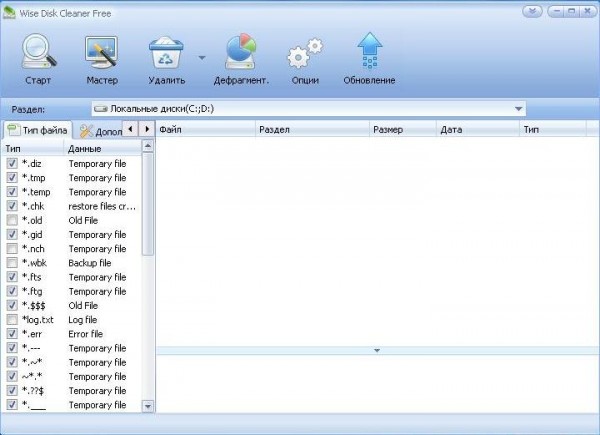Open the Дефрагмент. disk tool
The height and width of the screenshot is (435, 600).
pos(240,52)
